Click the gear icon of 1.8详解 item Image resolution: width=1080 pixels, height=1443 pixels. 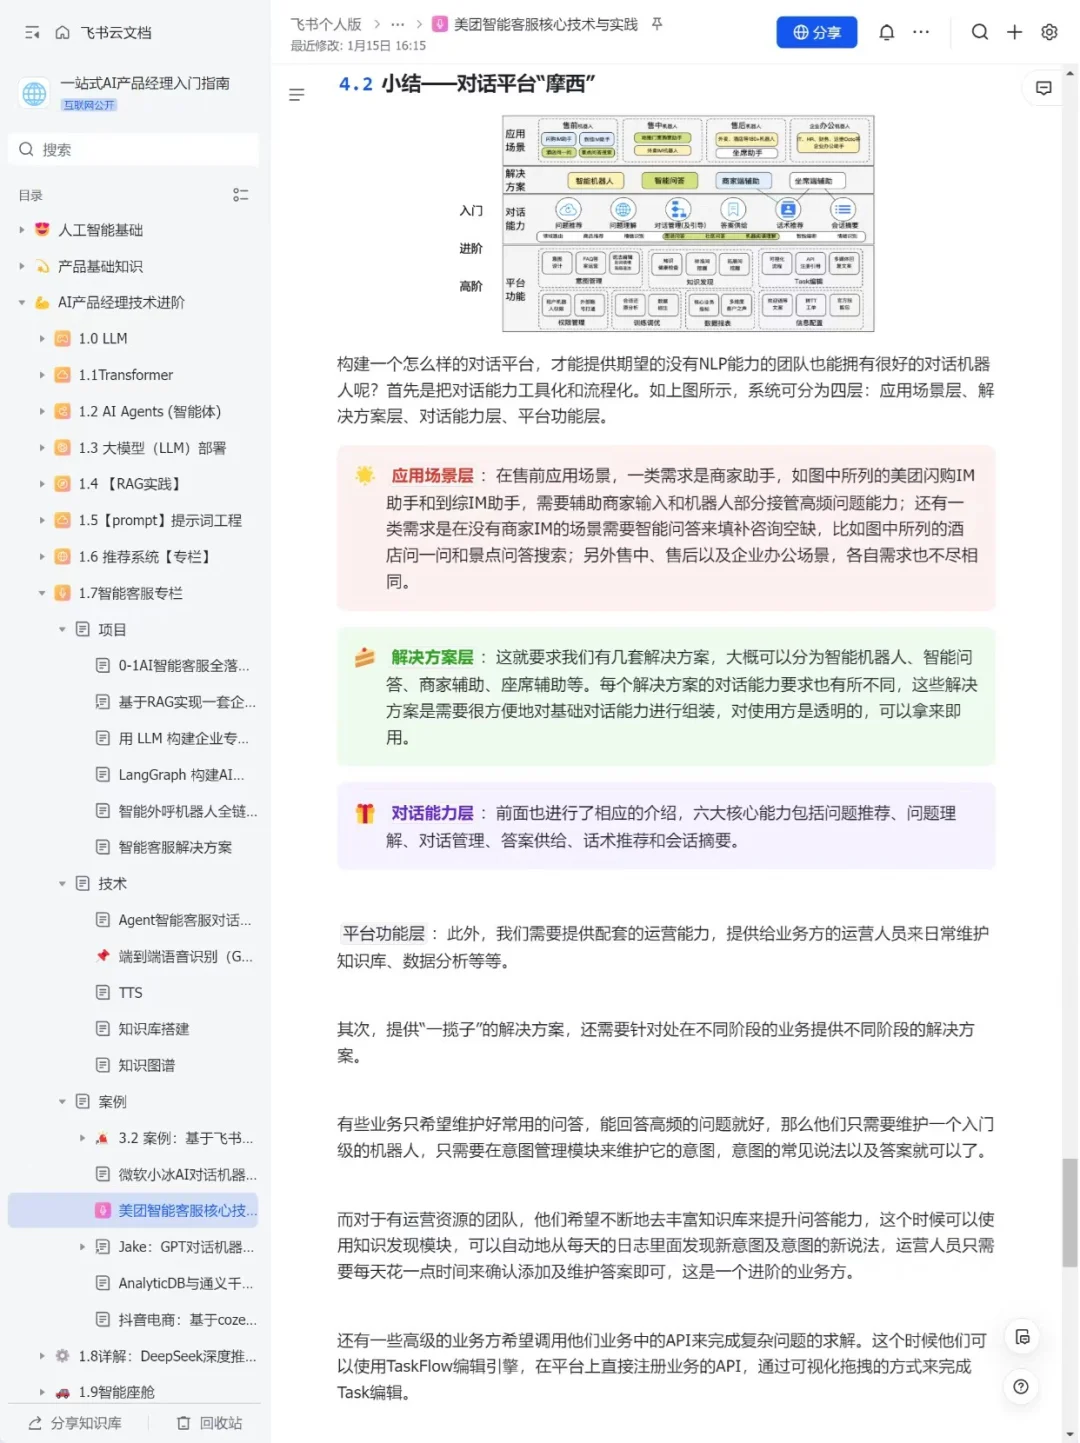pos(62,1356)
